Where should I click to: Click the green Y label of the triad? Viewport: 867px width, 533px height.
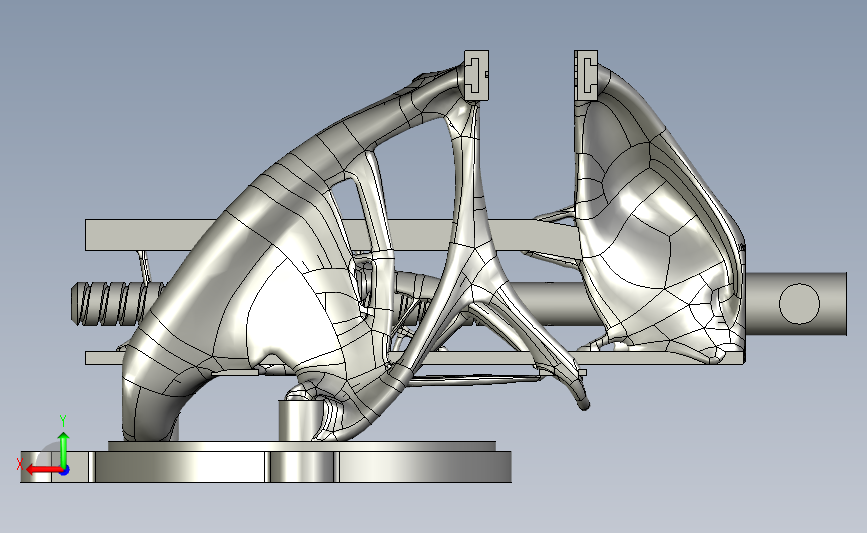(63, 421)
